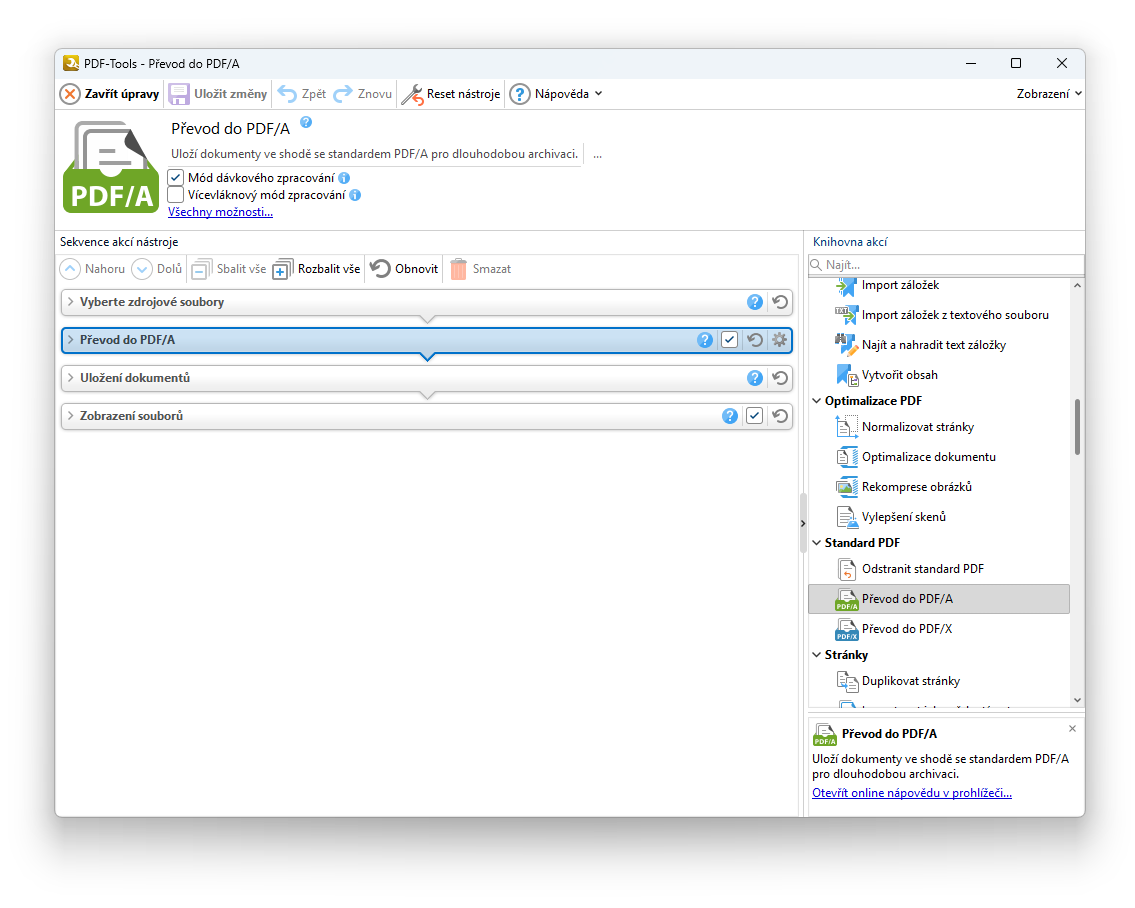1135x908 pixels.
Task: Click info icon next to Vícevláknový mód zpracování
Action: point(355,196)
